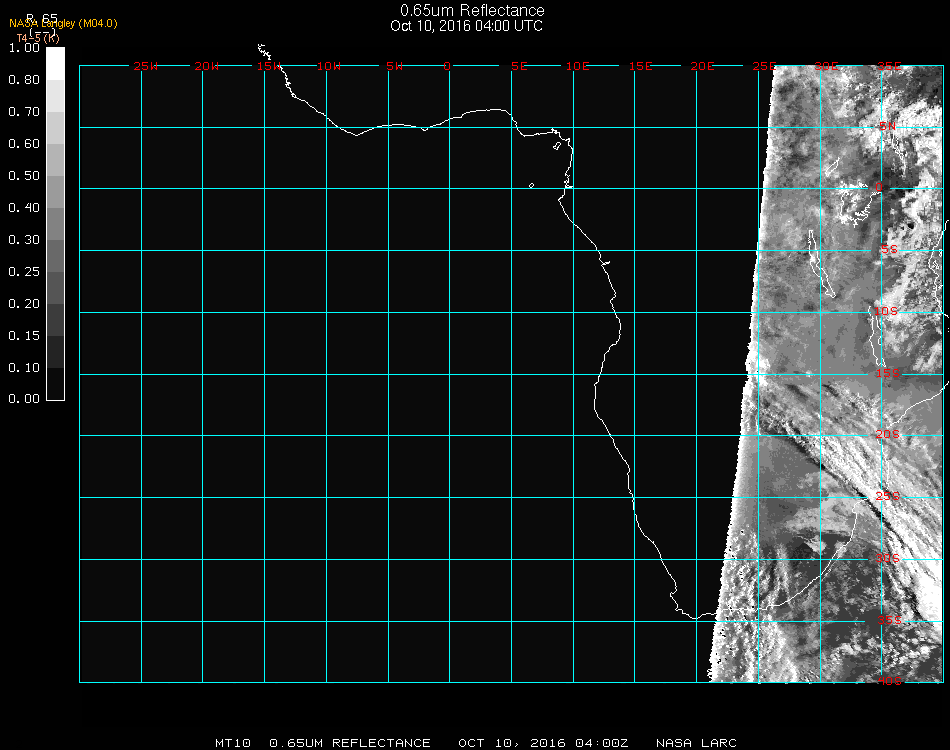Image resolution: width=950 pixels, height=750 pixels.
Task: Click the 35S latitude label
Action: (888, 620)
